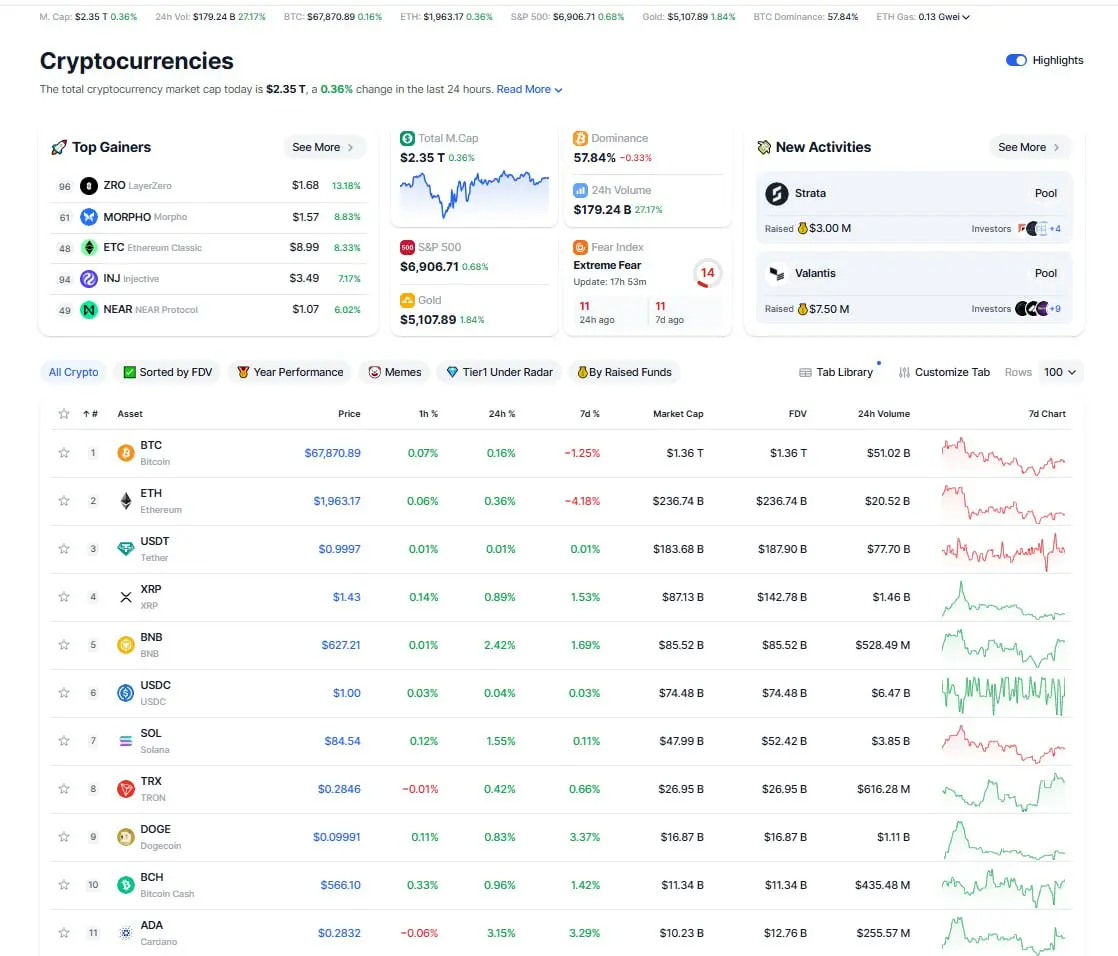This screenshot has width=1118, height=956.
Task: Switch to Tier1 Under Radar tab
Action: click(499, 372)
